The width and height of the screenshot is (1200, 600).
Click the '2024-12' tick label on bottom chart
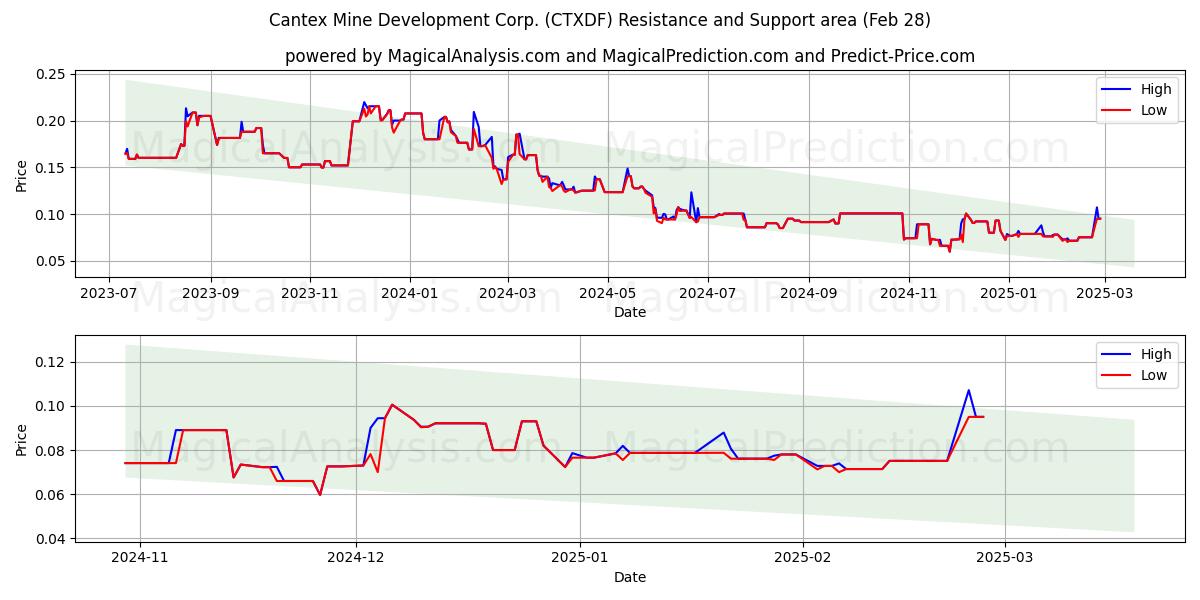click(356, 558)
